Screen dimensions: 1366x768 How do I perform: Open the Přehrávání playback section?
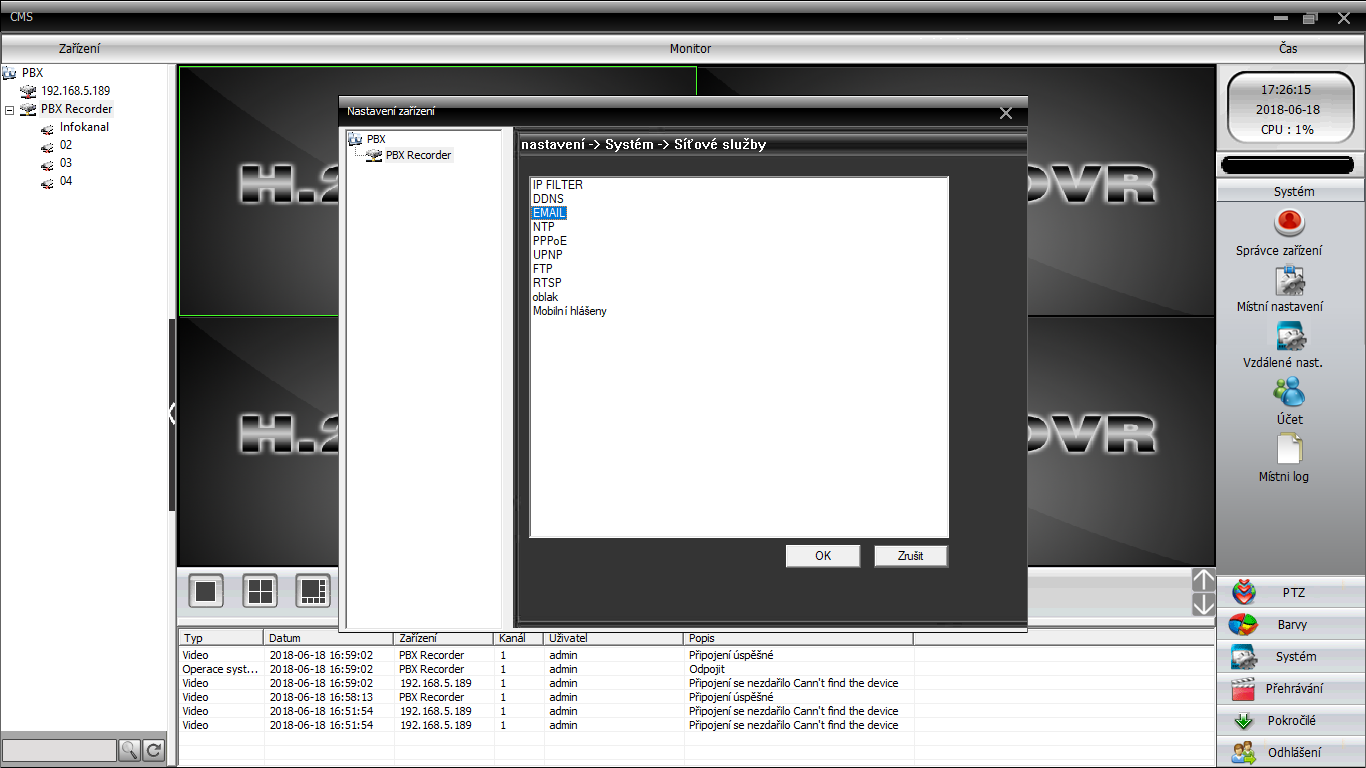click(1291, 689)
